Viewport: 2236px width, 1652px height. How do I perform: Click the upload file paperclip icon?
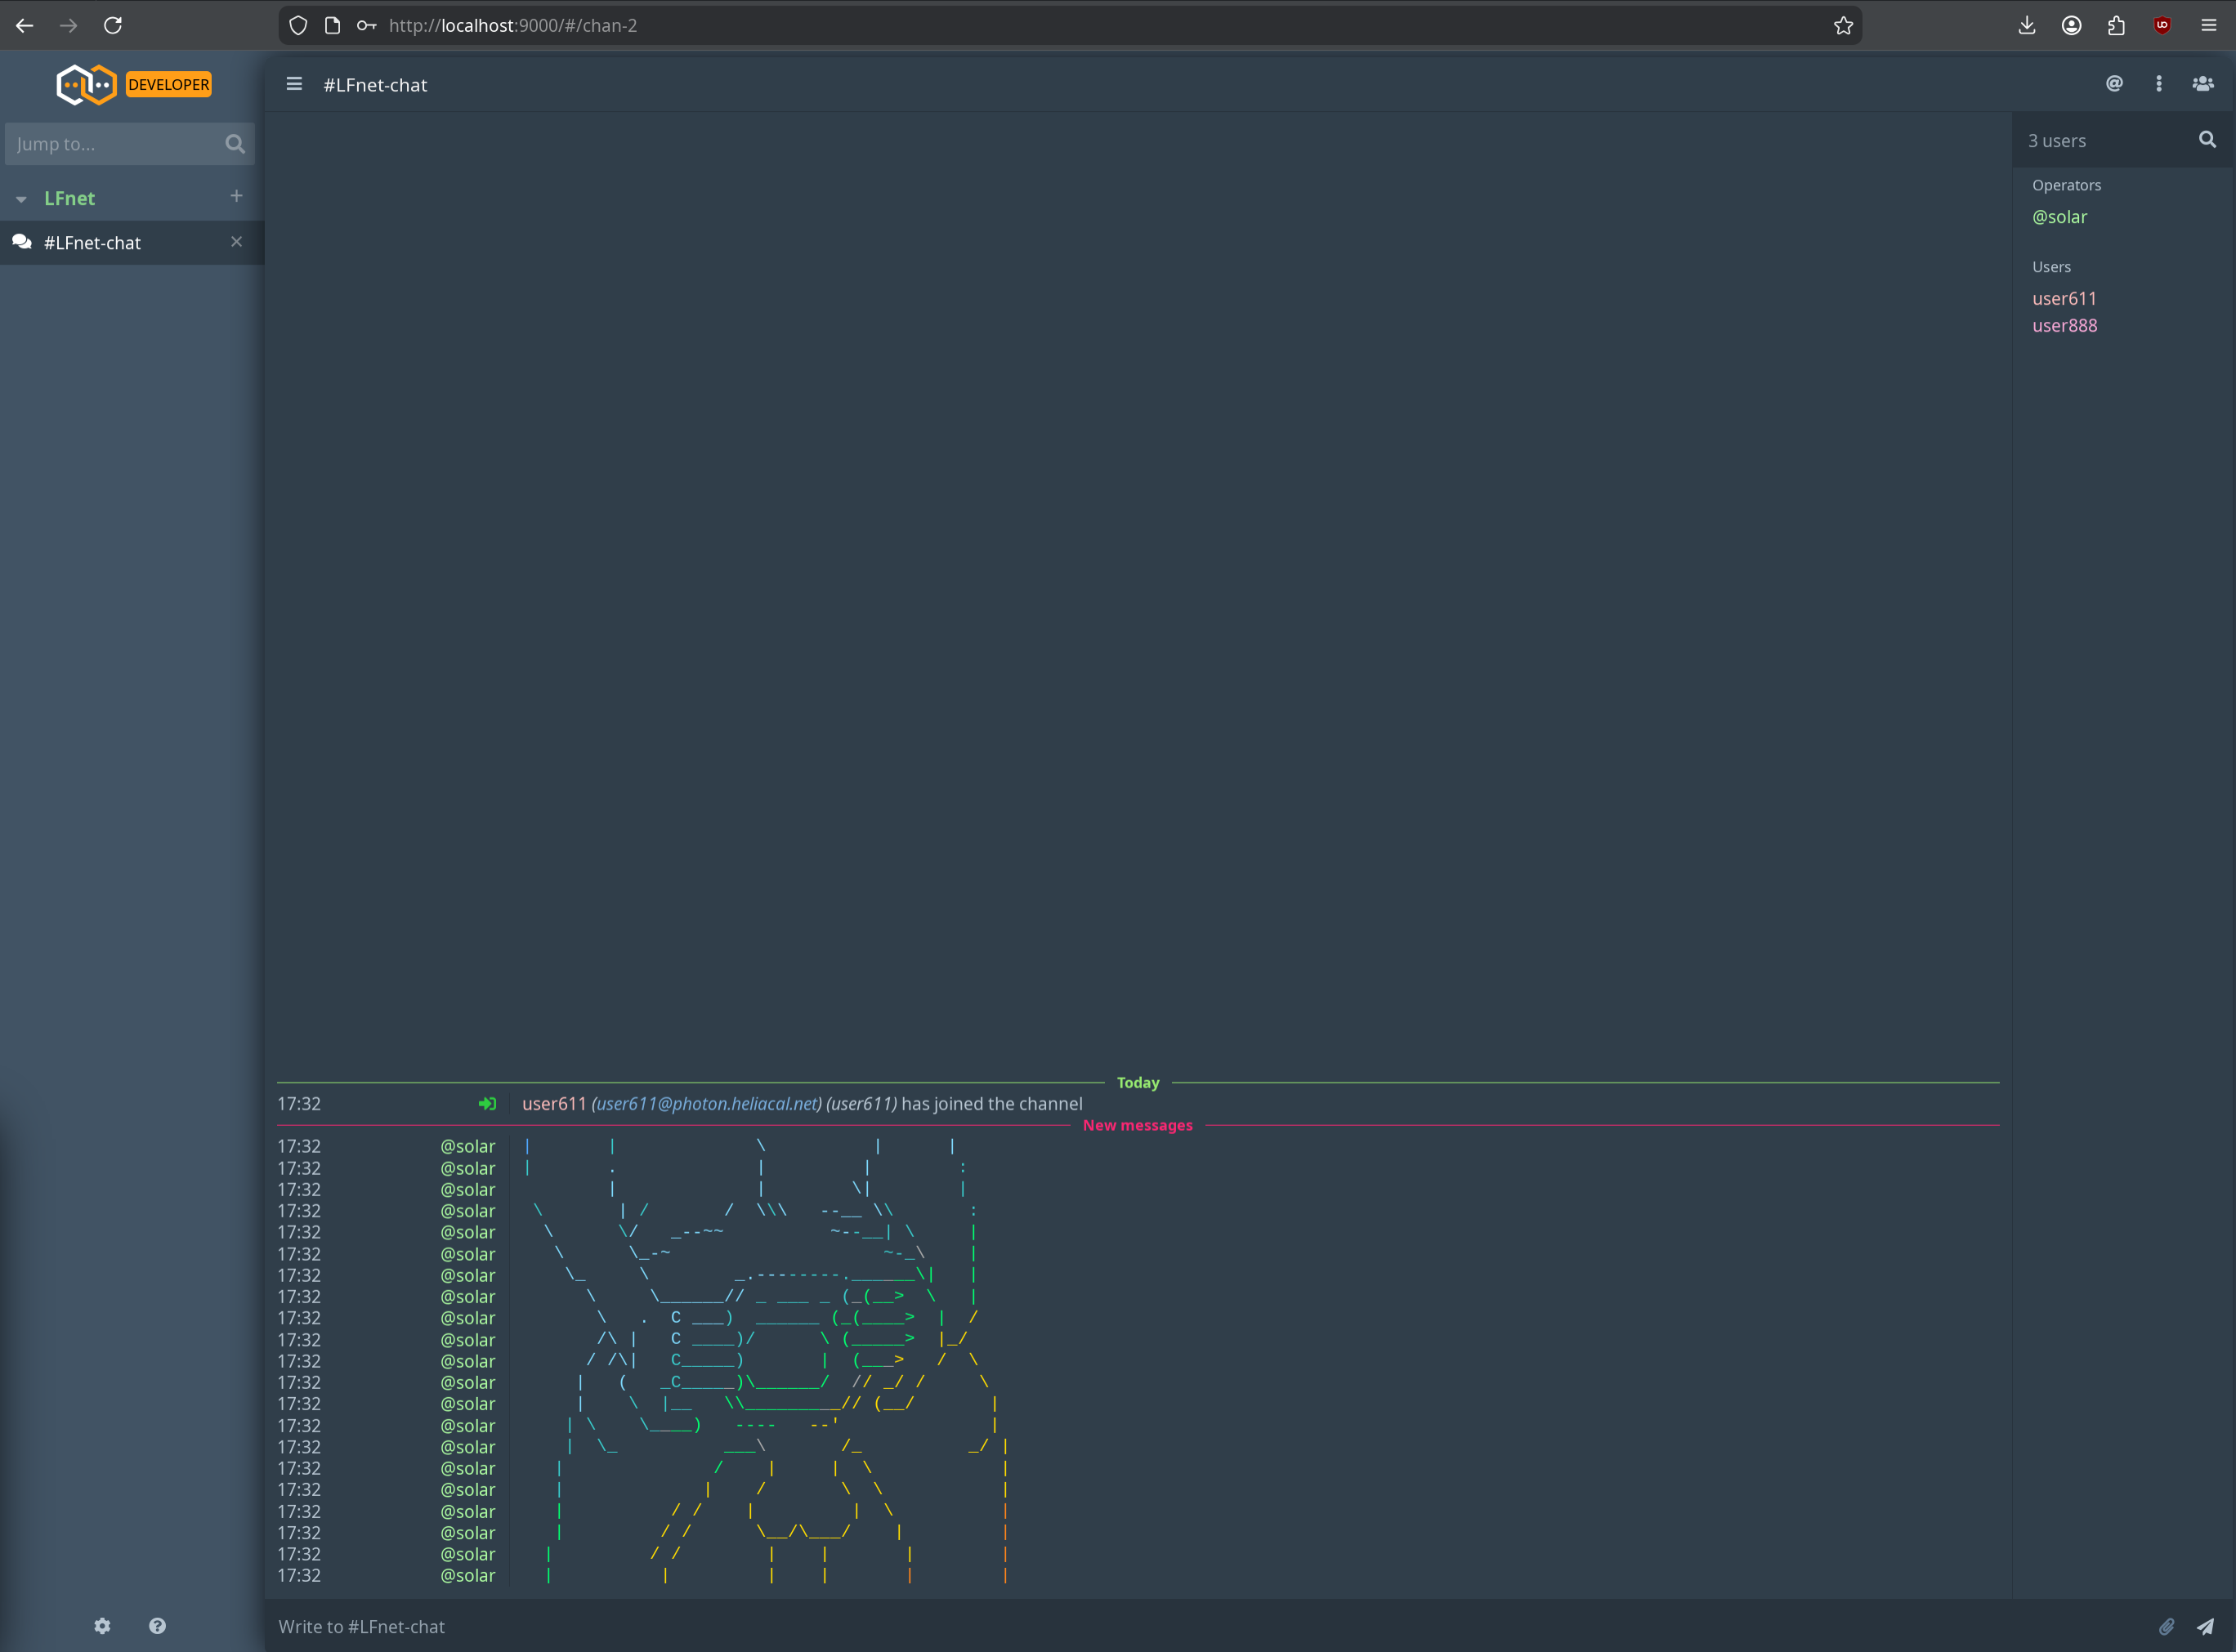point(2166,1627)
